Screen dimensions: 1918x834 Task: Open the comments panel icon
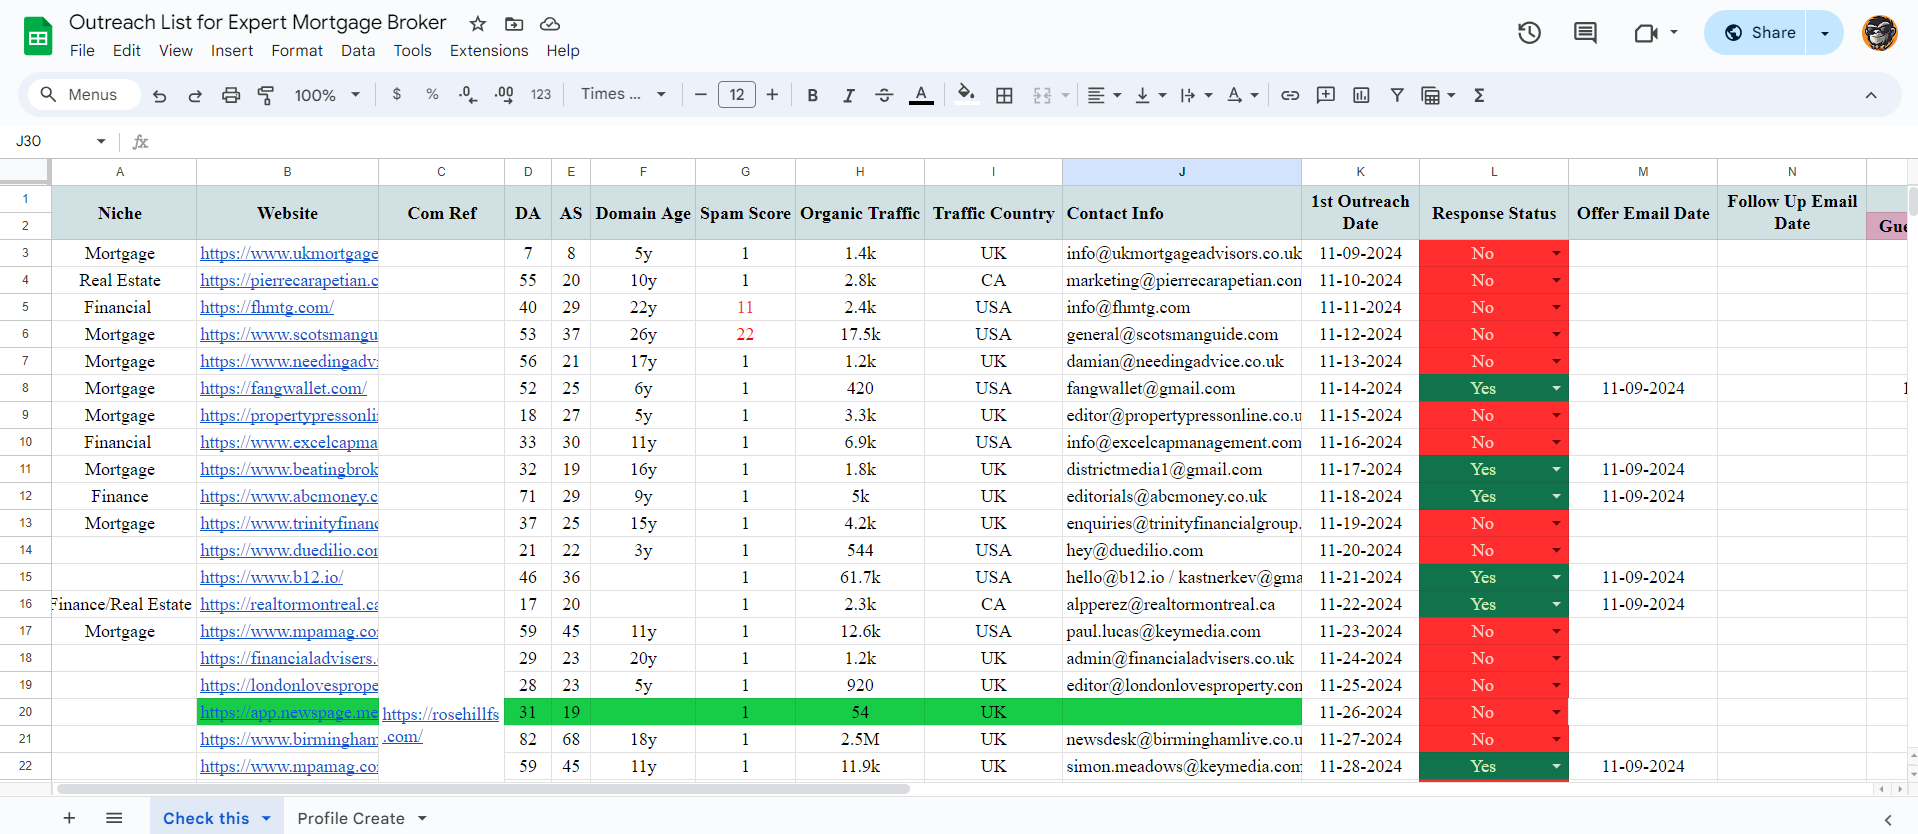click(1585, 33)
